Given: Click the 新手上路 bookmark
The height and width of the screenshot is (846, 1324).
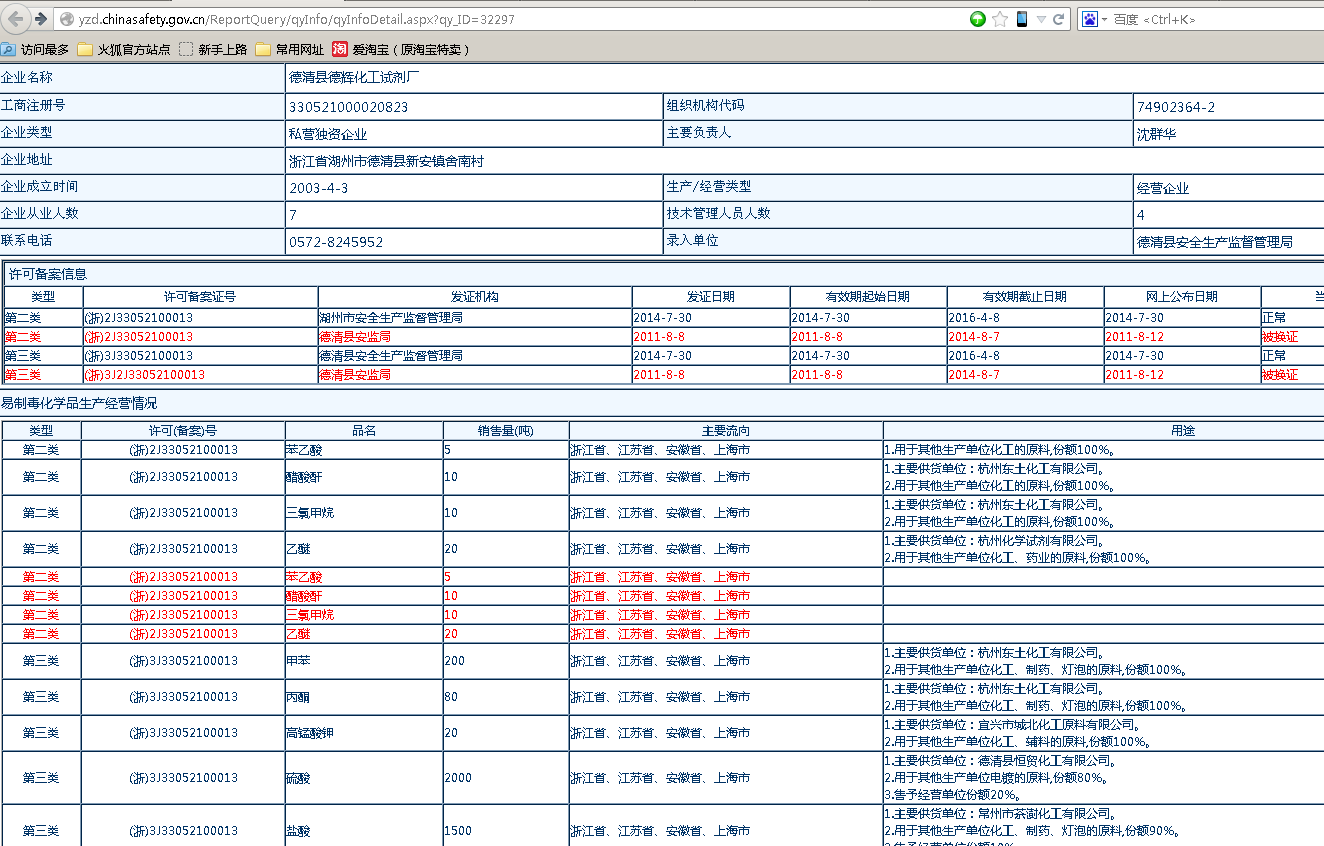Looking at the screenshot, I should [213, 49].
